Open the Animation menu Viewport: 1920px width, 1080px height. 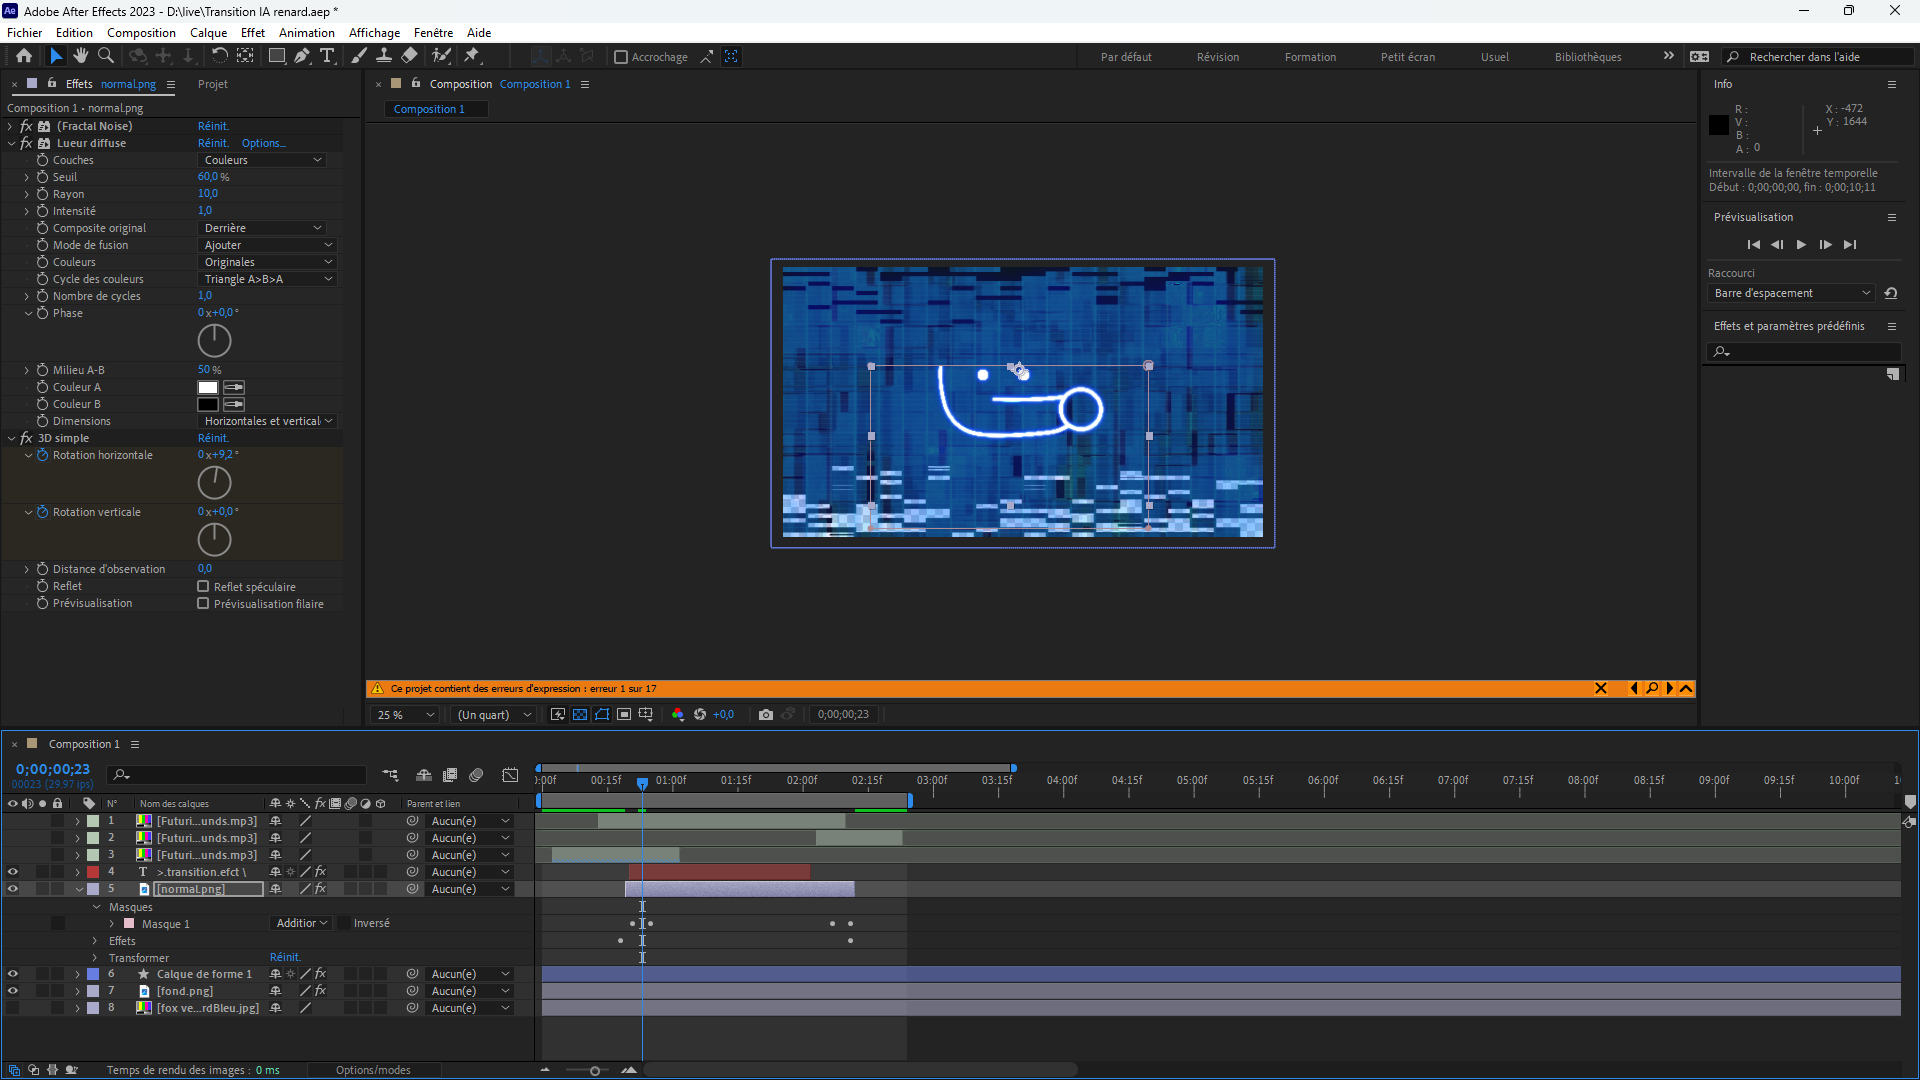click(306, 32)
